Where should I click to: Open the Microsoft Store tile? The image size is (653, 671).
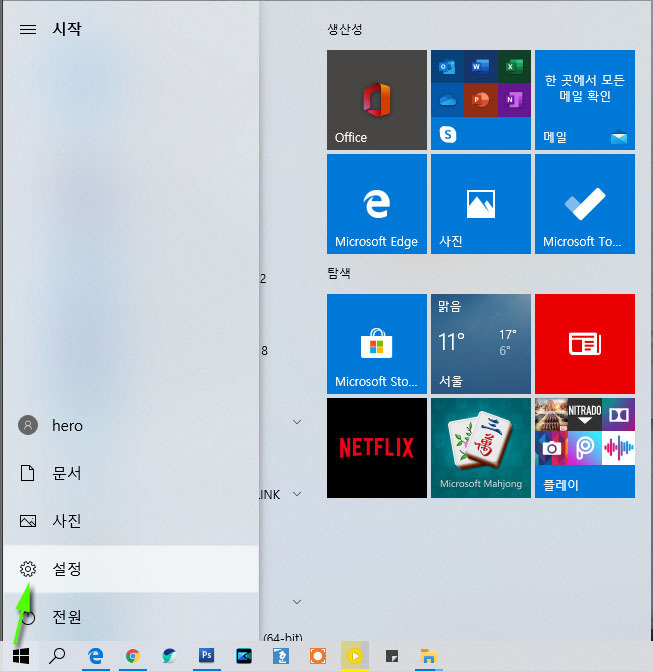377,344
